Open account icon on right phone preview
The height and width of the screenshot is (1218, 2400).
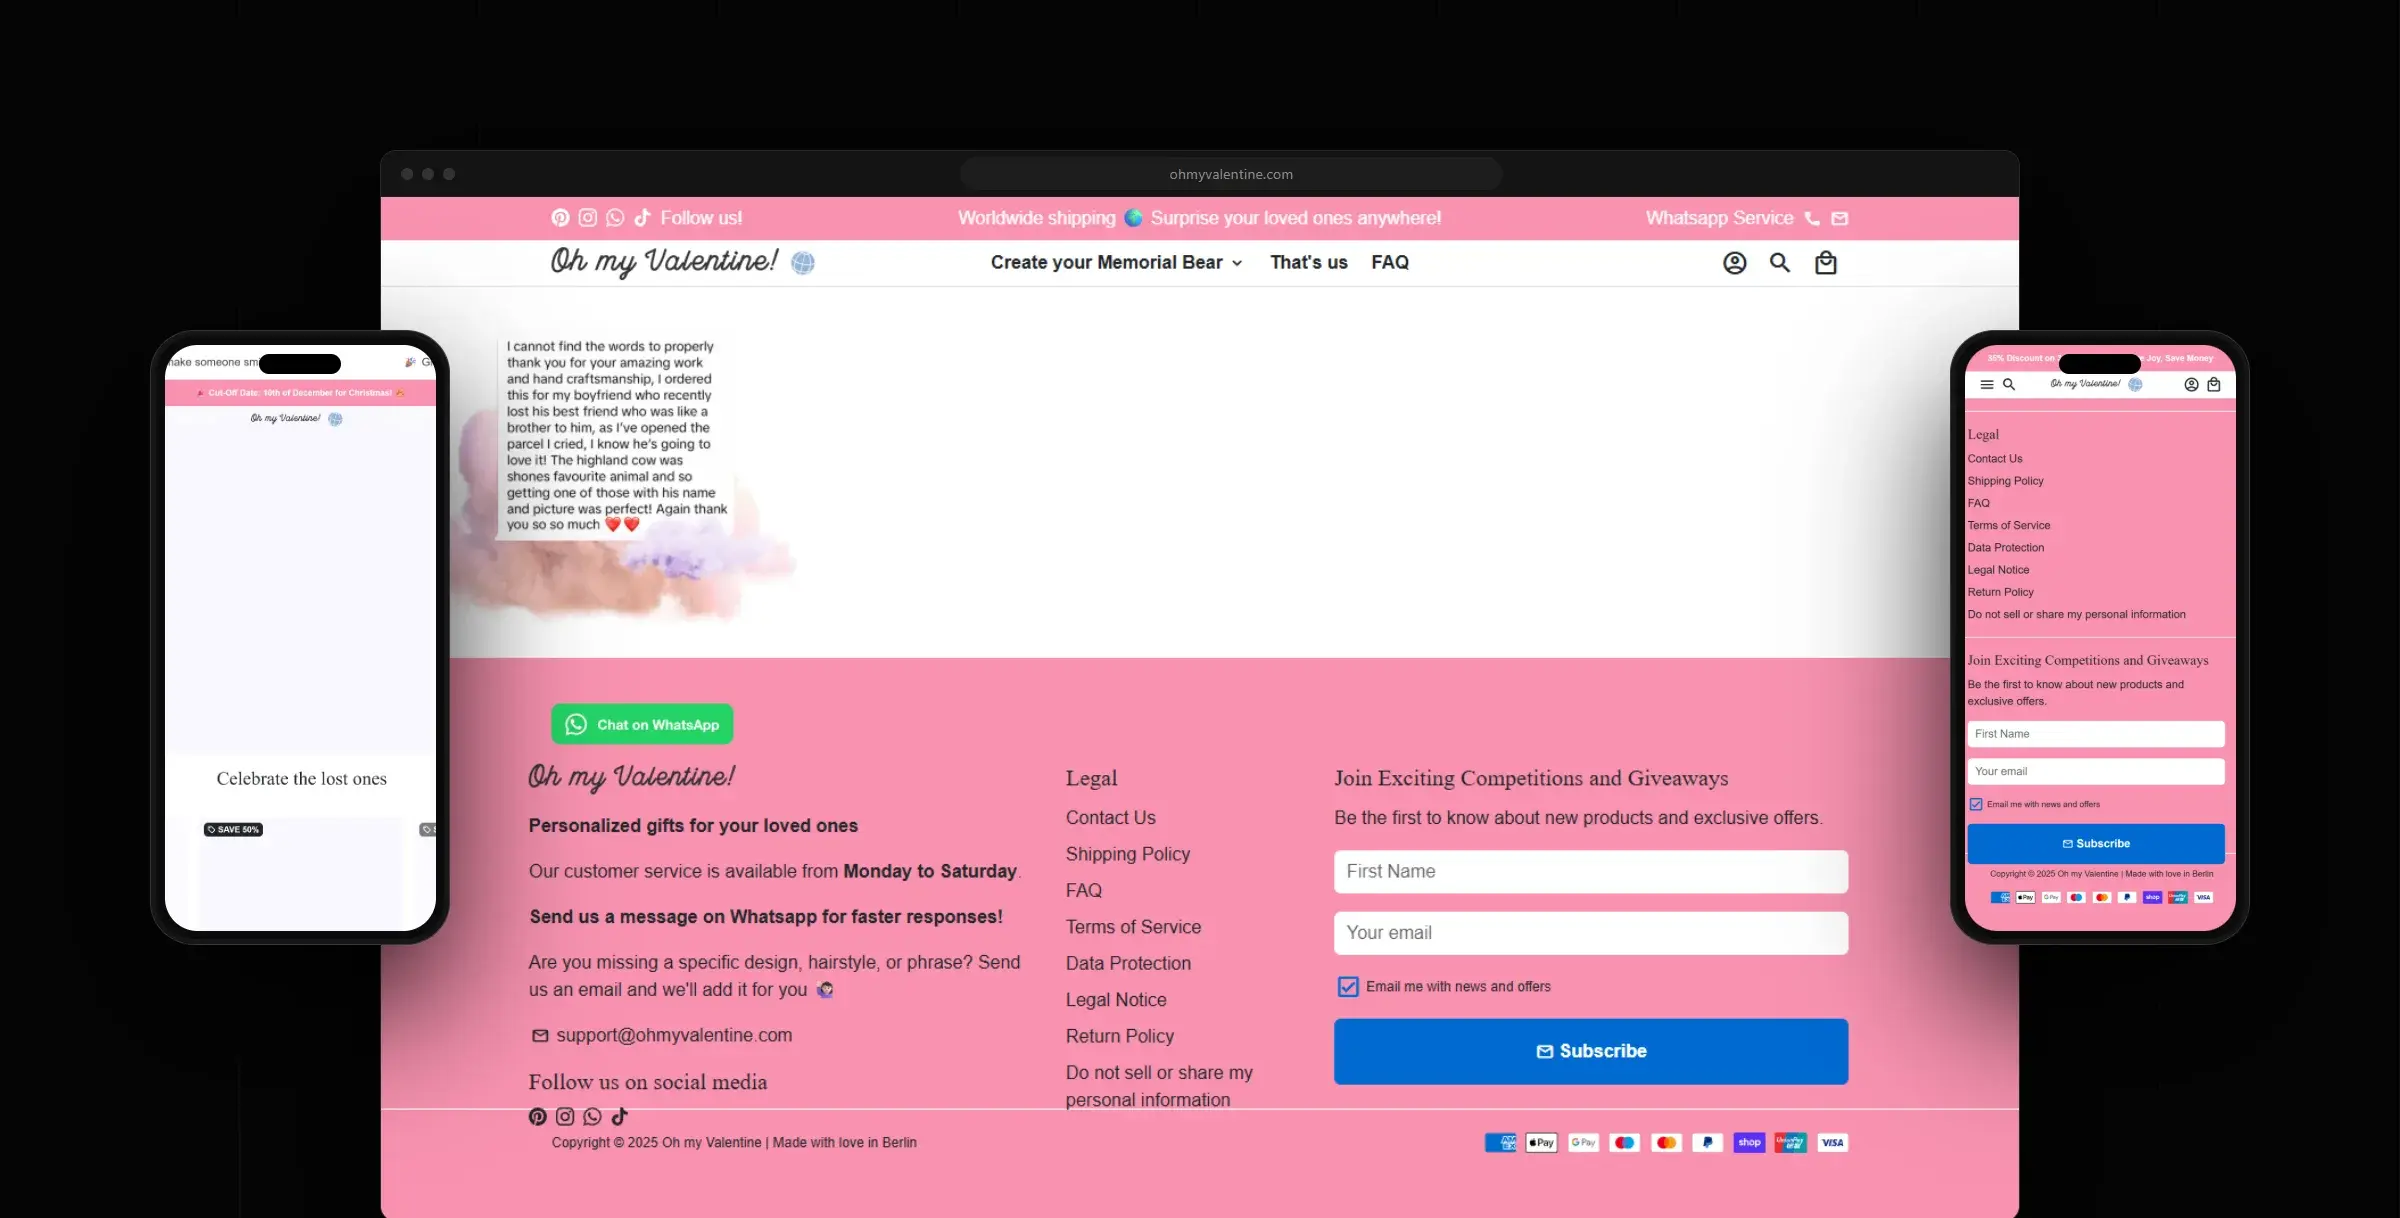pos(2191,385)
